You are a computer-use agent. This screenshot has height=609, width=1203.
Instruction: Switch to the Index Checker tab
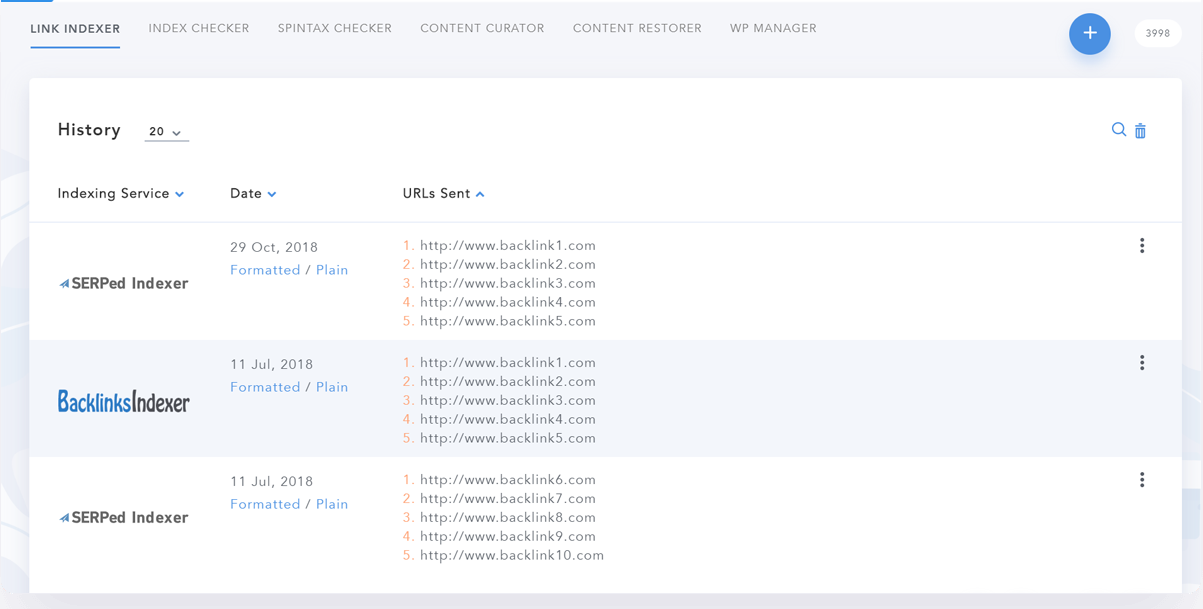coord(199,29)
